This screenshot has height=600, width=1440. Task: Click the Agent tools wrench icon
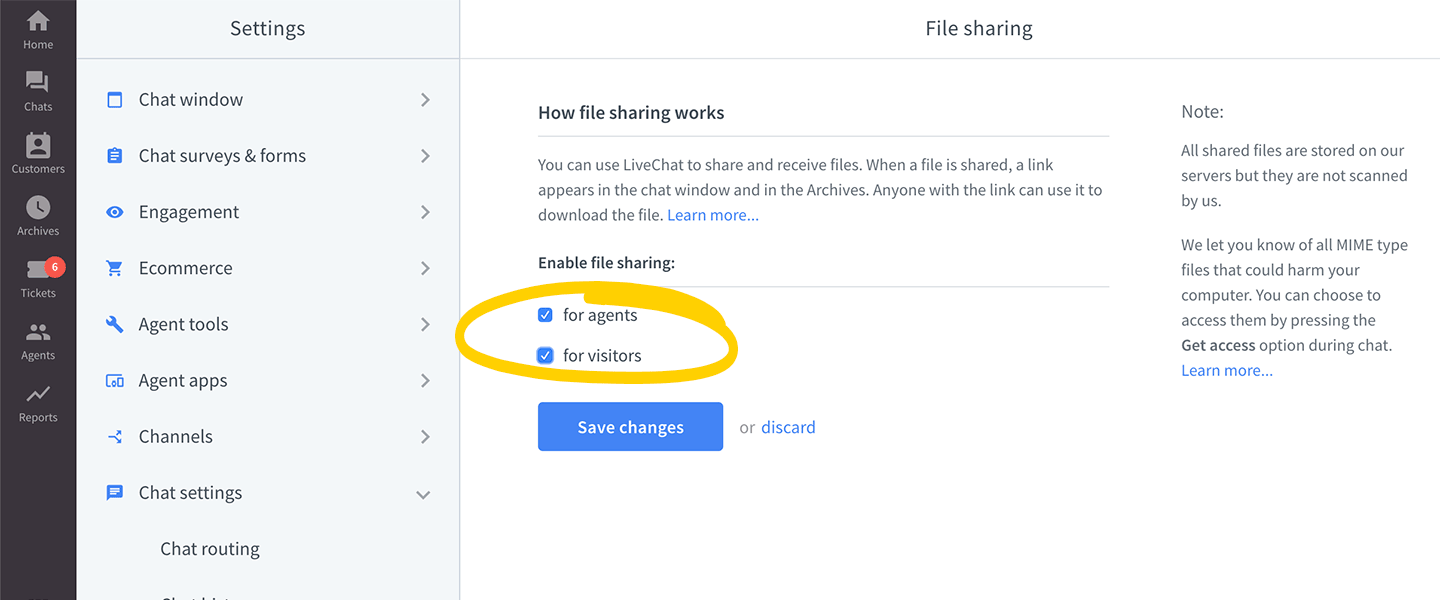[114, 323]
